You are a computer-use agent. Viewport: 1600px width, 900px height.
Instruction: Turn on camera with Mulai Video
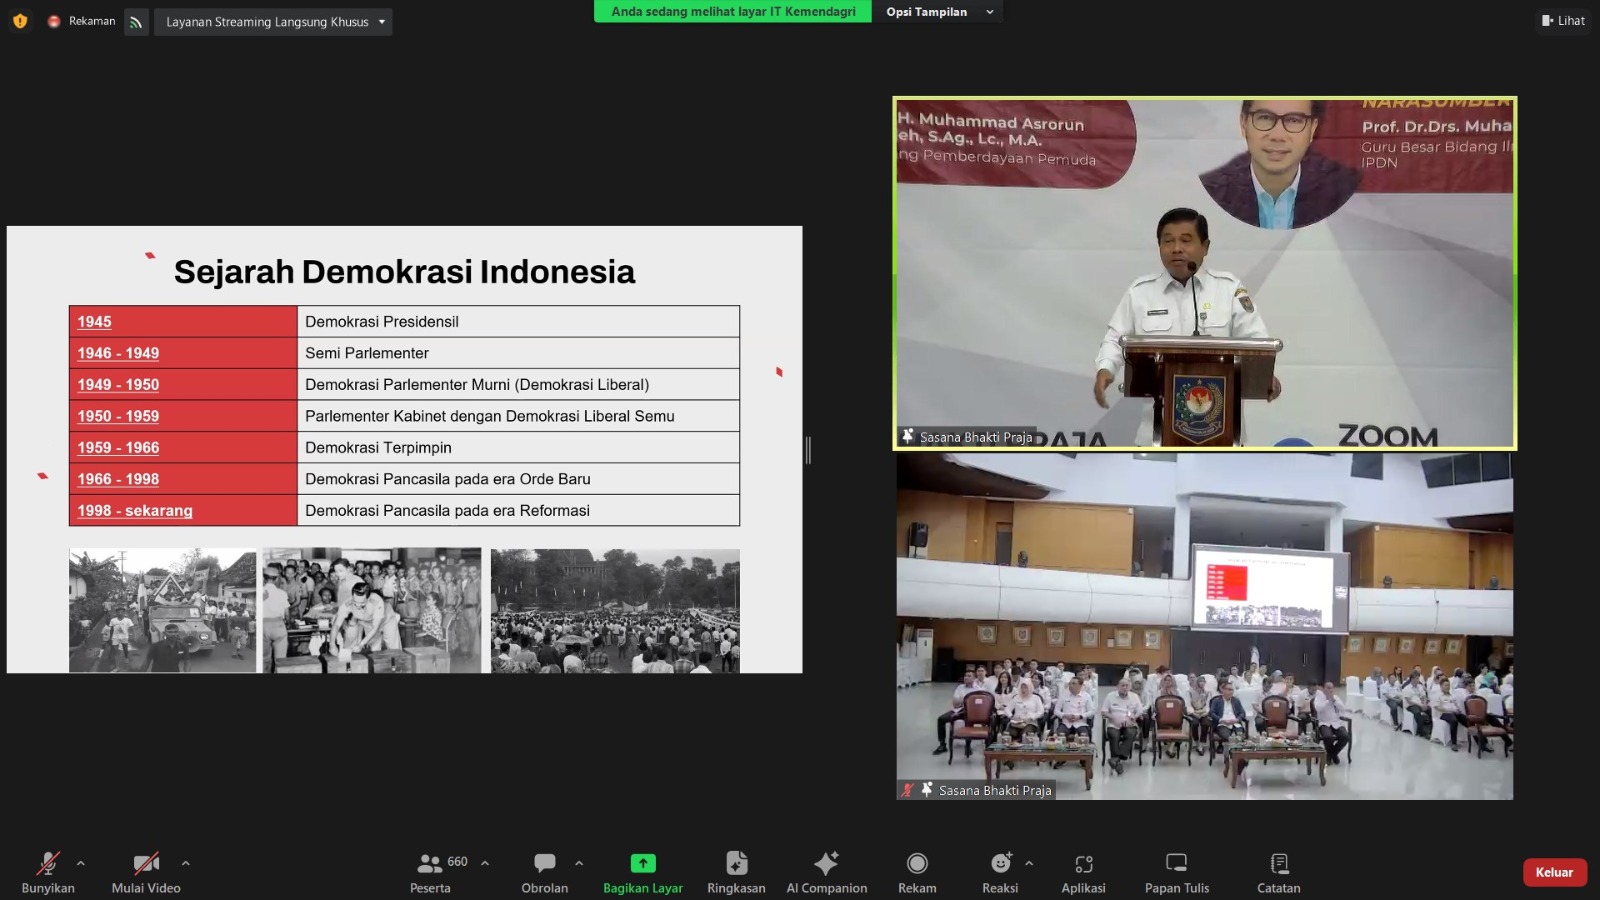click(x=146, y=871)
